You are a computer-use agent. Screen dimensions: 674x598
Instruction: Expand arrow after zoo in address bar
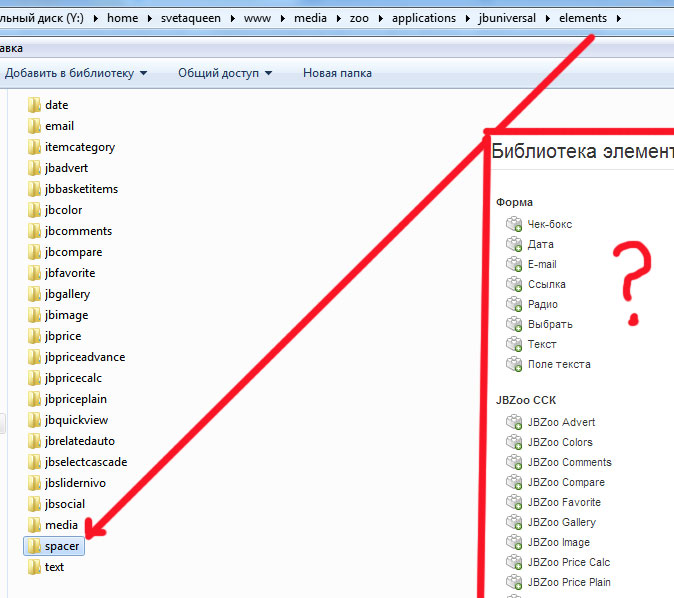click(380, 18)
